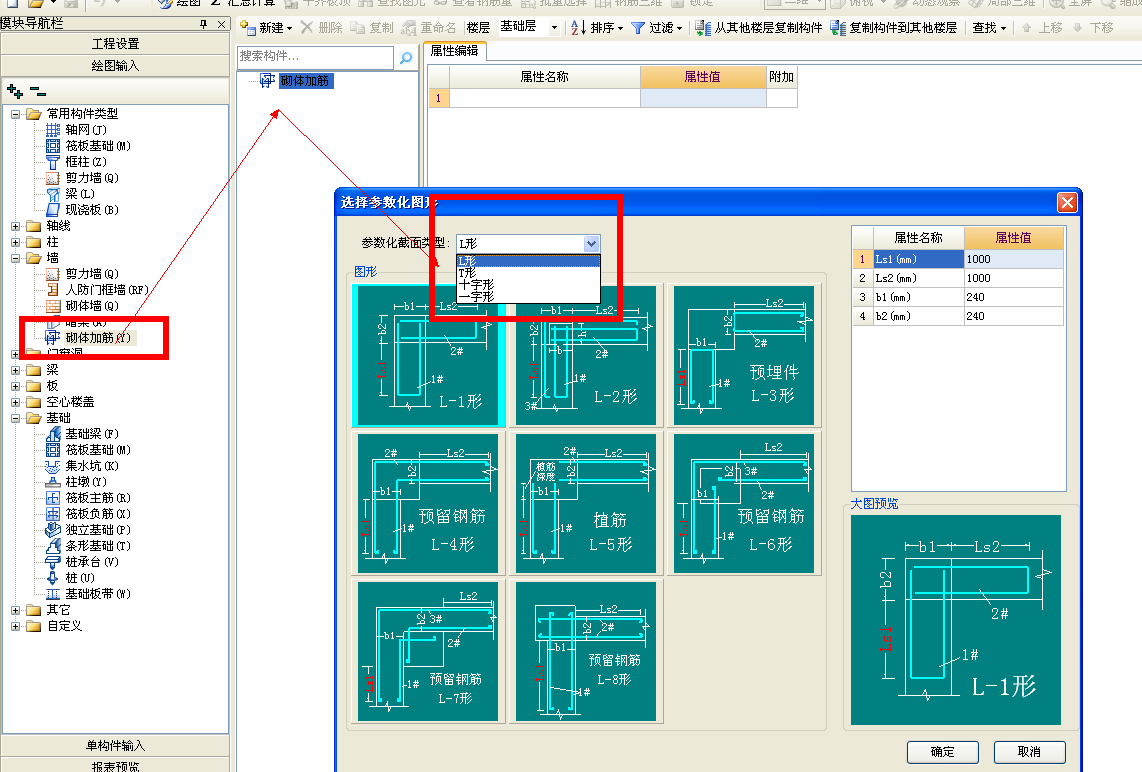This screenshot has width=1142, height=772.
Task: Open the 基础层 floor dropdown
Action: 554,28
